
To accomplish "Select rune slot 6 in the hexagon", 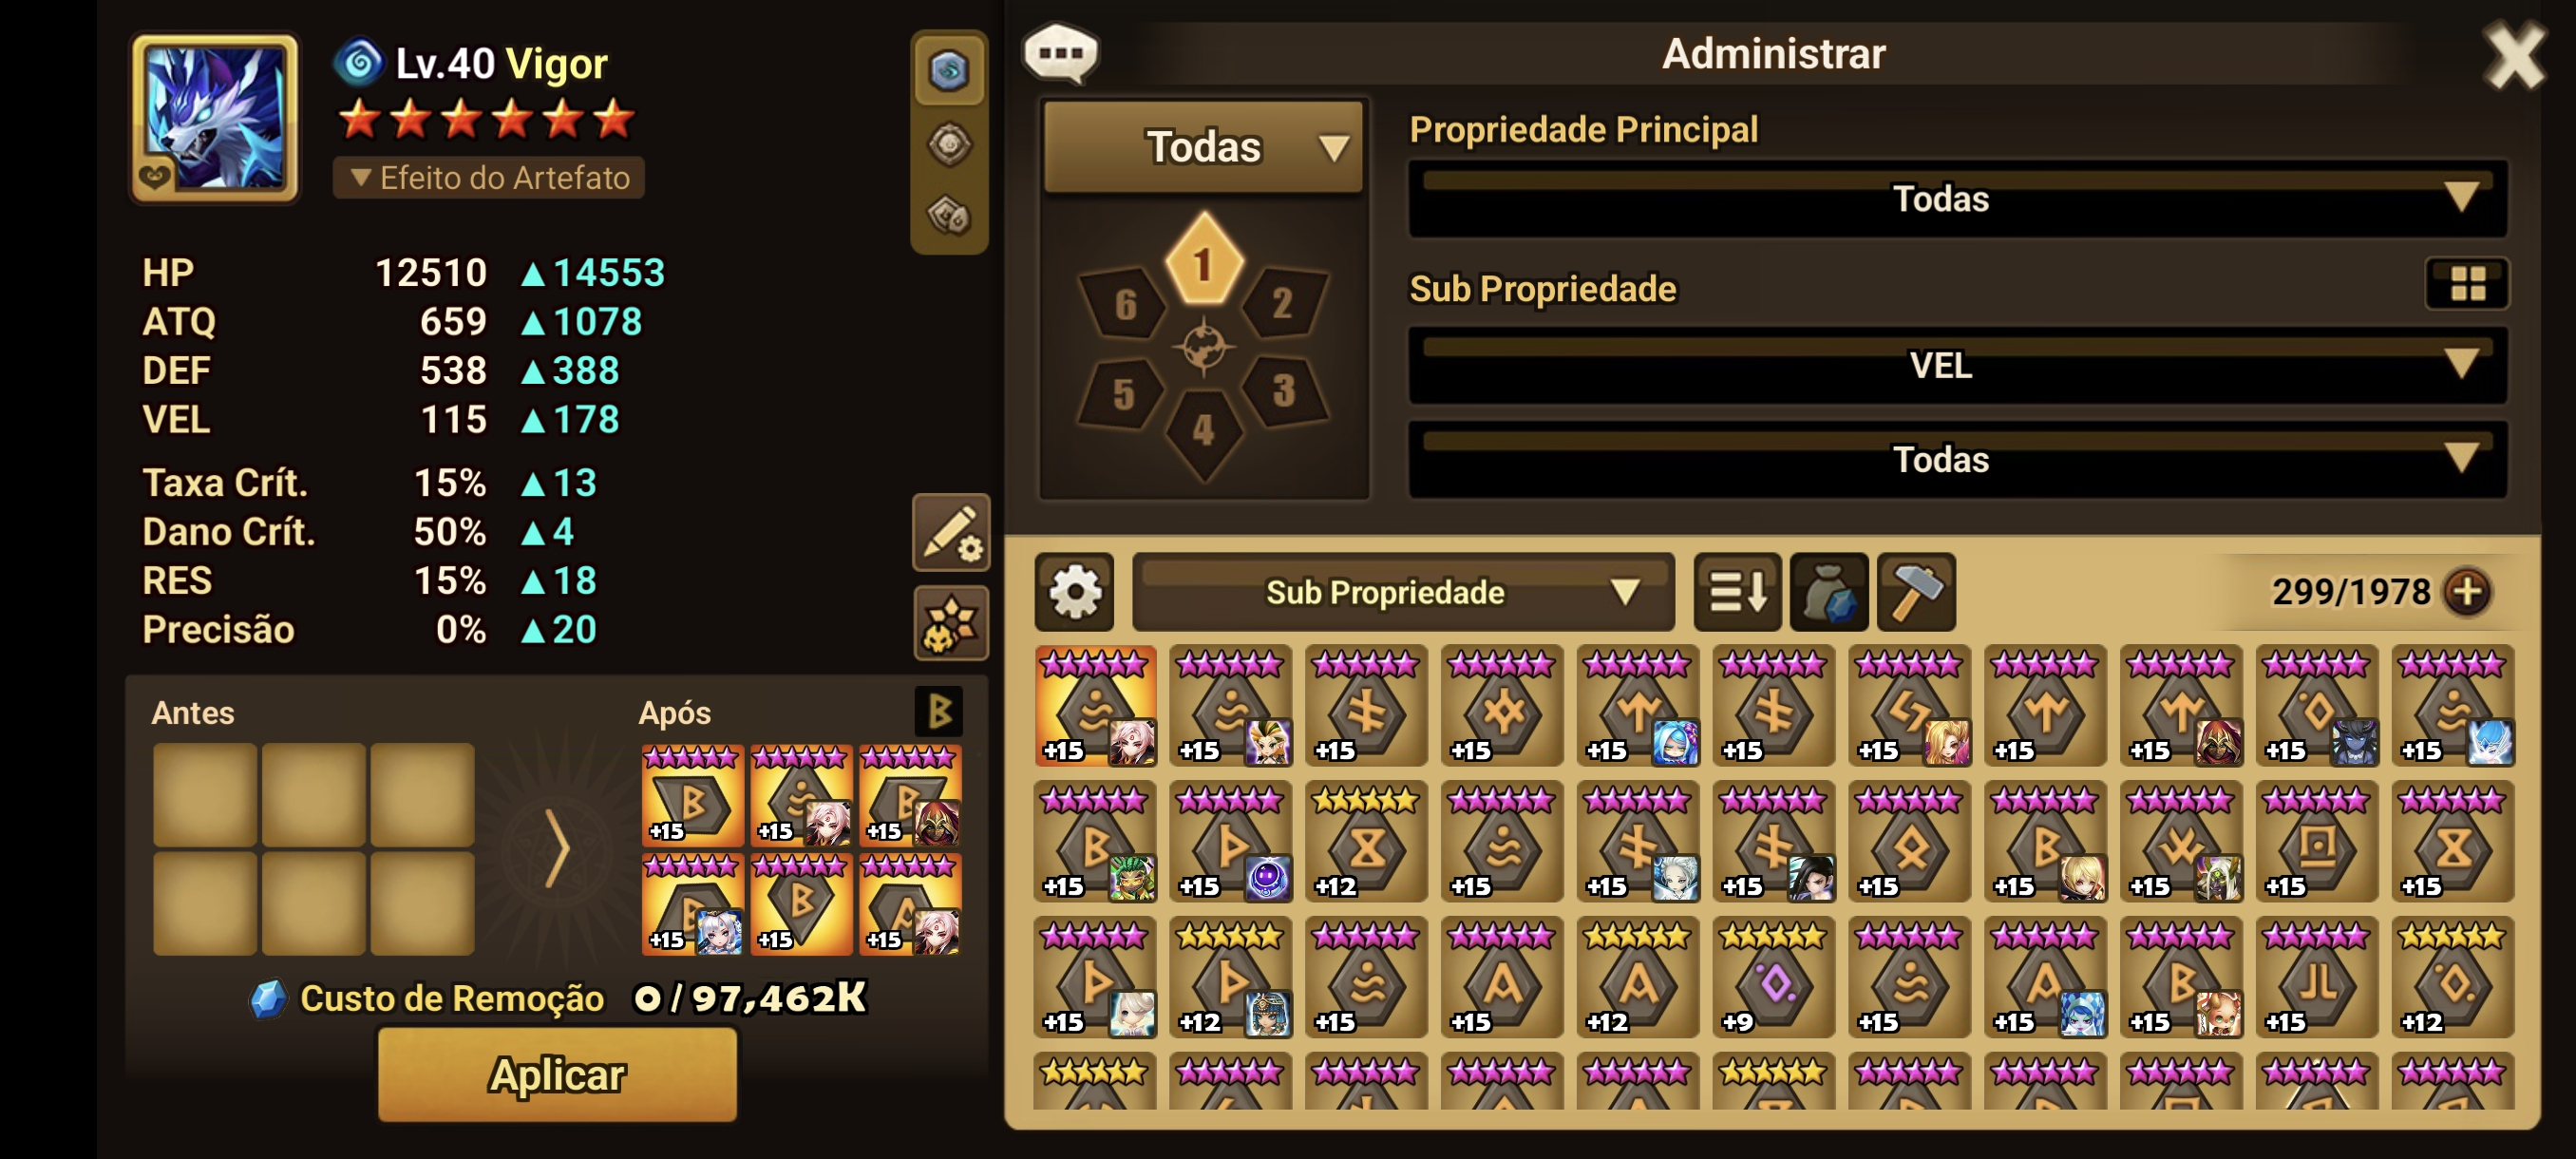I will pyautogui.click(x=1124, y=303).
